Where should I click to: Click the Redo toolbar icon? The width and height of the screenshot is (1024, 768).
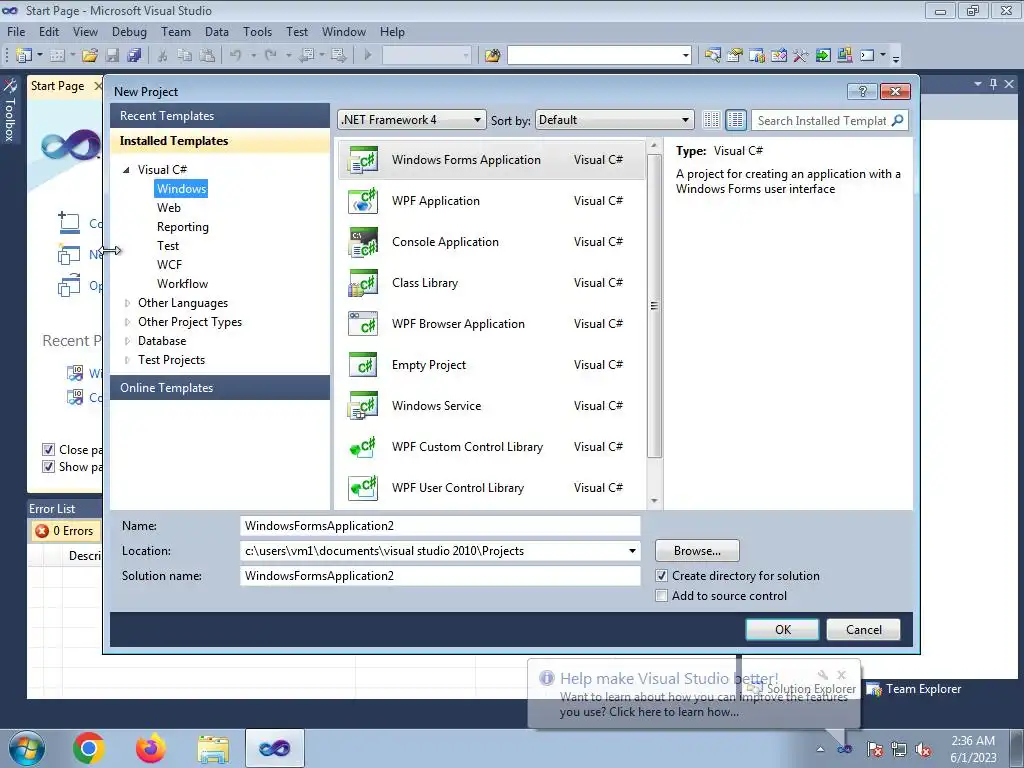(x=270, y=56)
